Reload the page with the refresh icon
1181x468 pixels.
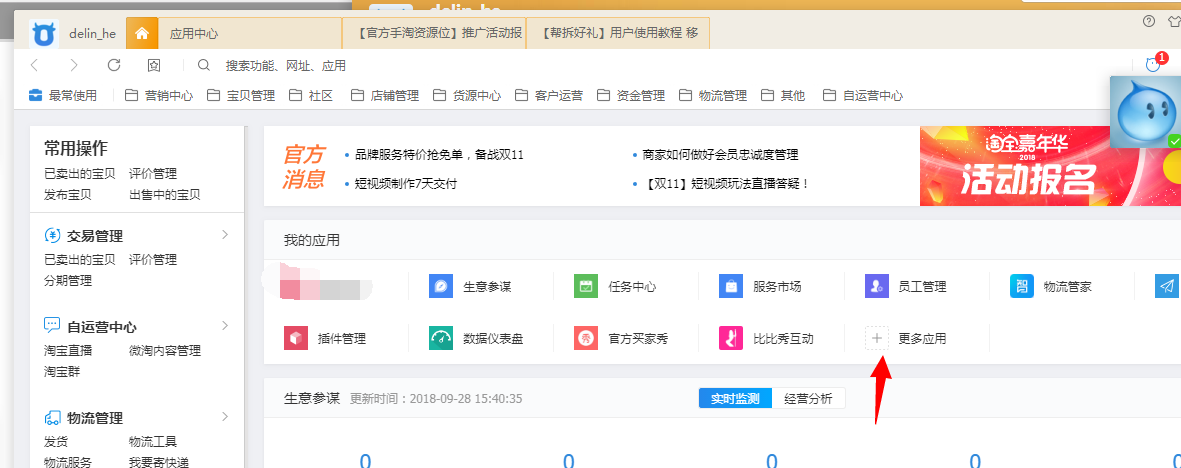point(114,66)
